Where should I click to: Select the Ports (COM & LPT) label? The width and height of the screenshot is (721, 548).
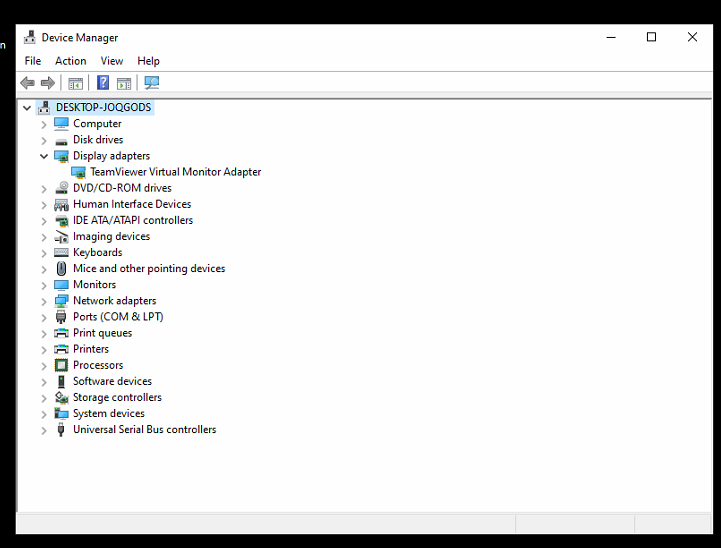118,317
